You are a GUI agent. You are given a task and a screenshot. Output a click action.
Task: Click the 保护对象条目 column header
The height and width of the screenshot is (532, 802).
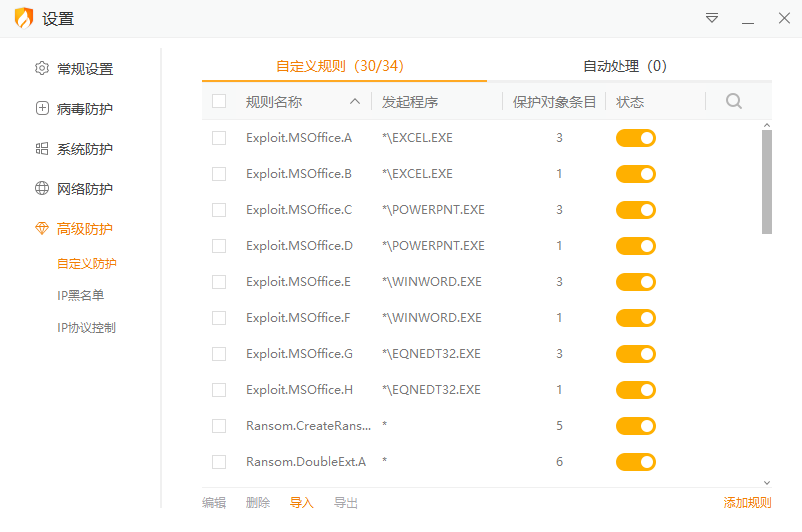(x=554, y=102)
